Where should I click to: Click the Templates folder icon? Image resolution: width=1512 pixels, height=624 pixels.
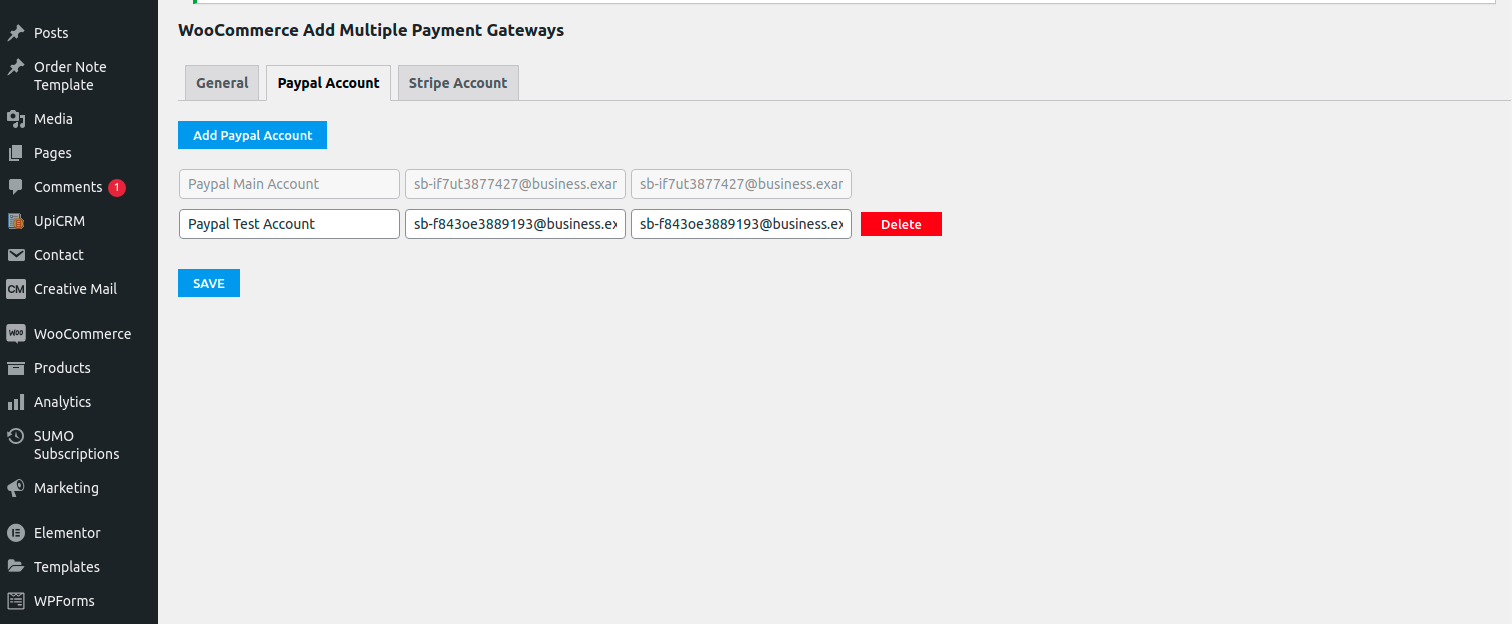coord(16,567)
